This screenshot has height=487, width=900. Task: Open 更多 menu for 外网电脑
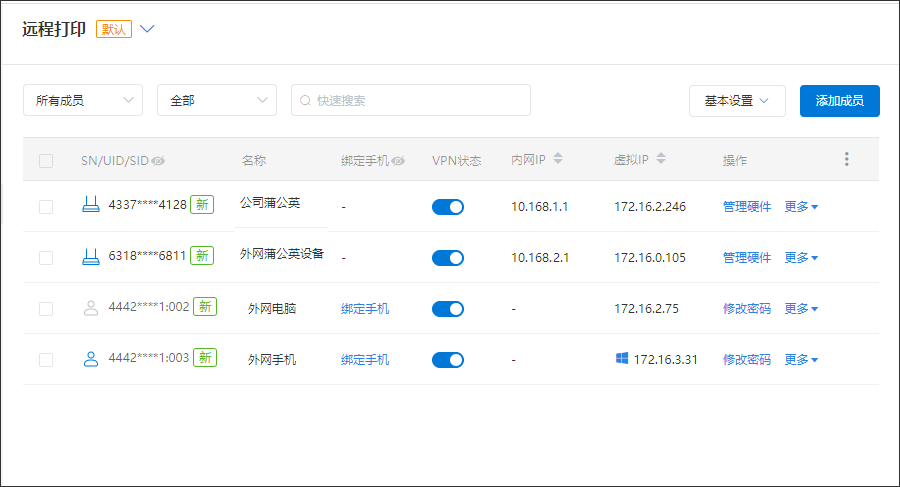coord(801,309)
